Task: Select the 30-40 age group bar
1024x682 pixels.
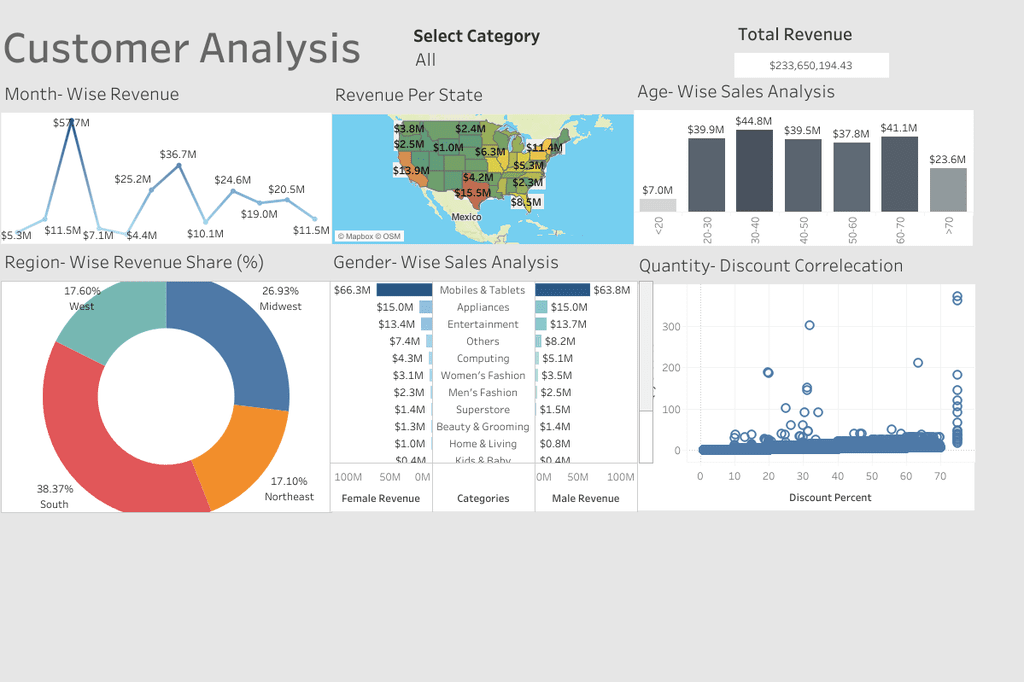Action: (x=754, y=170)
